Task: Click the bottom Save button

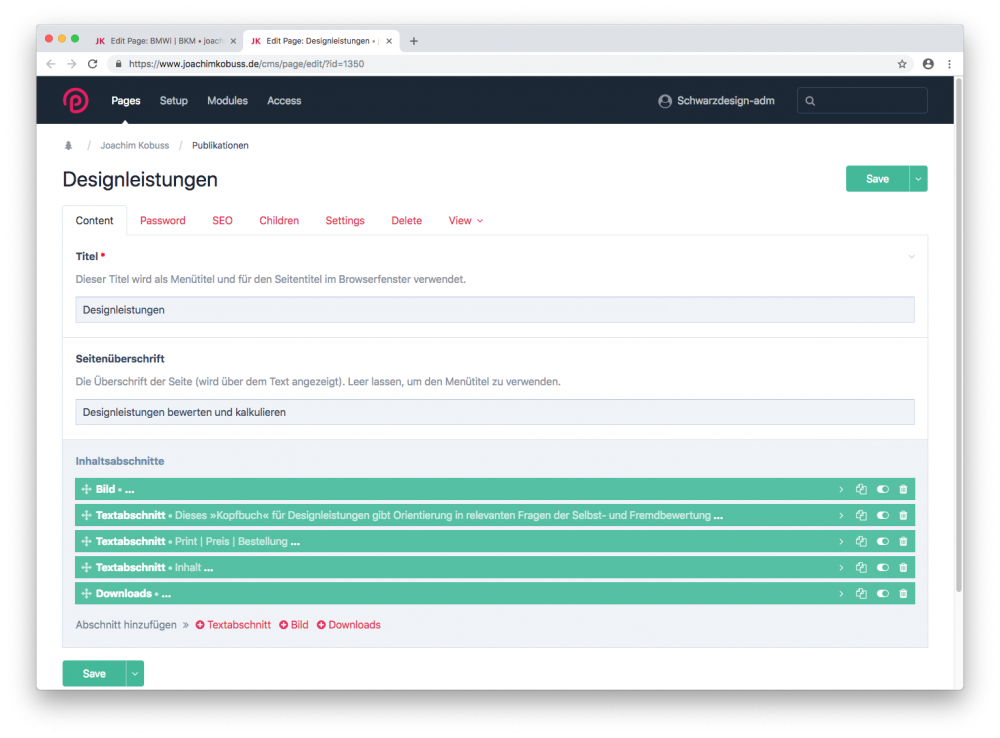Action: pyautogui.click(x=94, y=674)
